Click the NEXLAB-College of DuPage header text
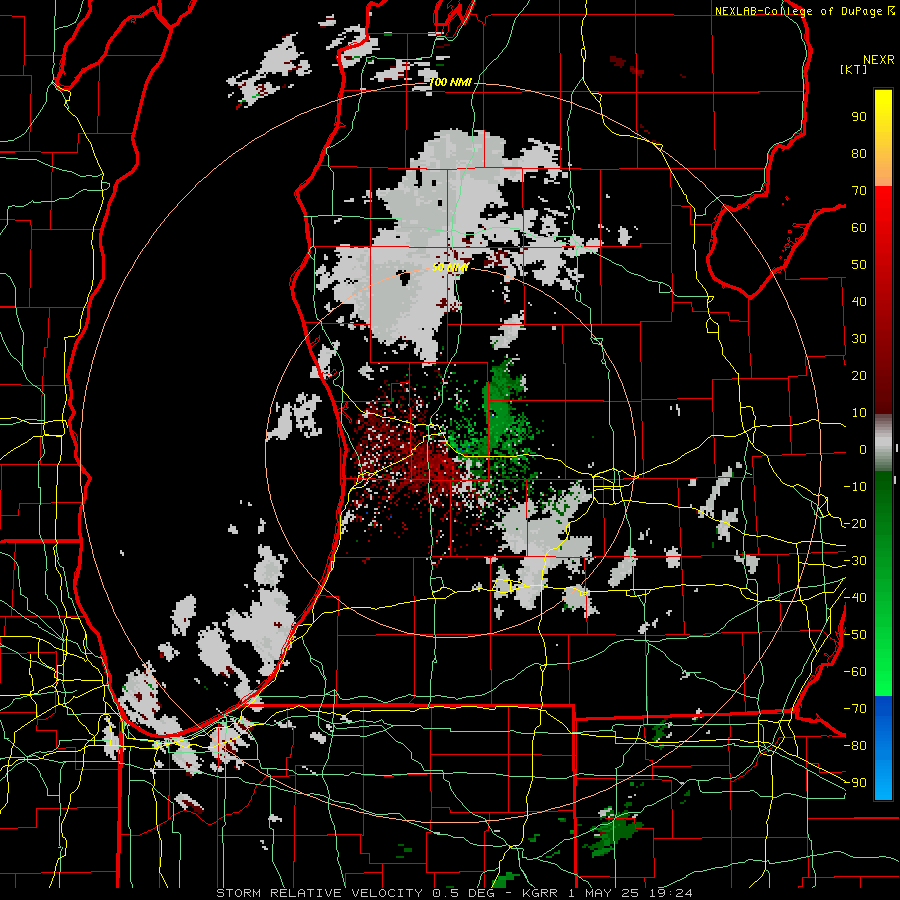900x900 pixels. (x=805, y=11)
